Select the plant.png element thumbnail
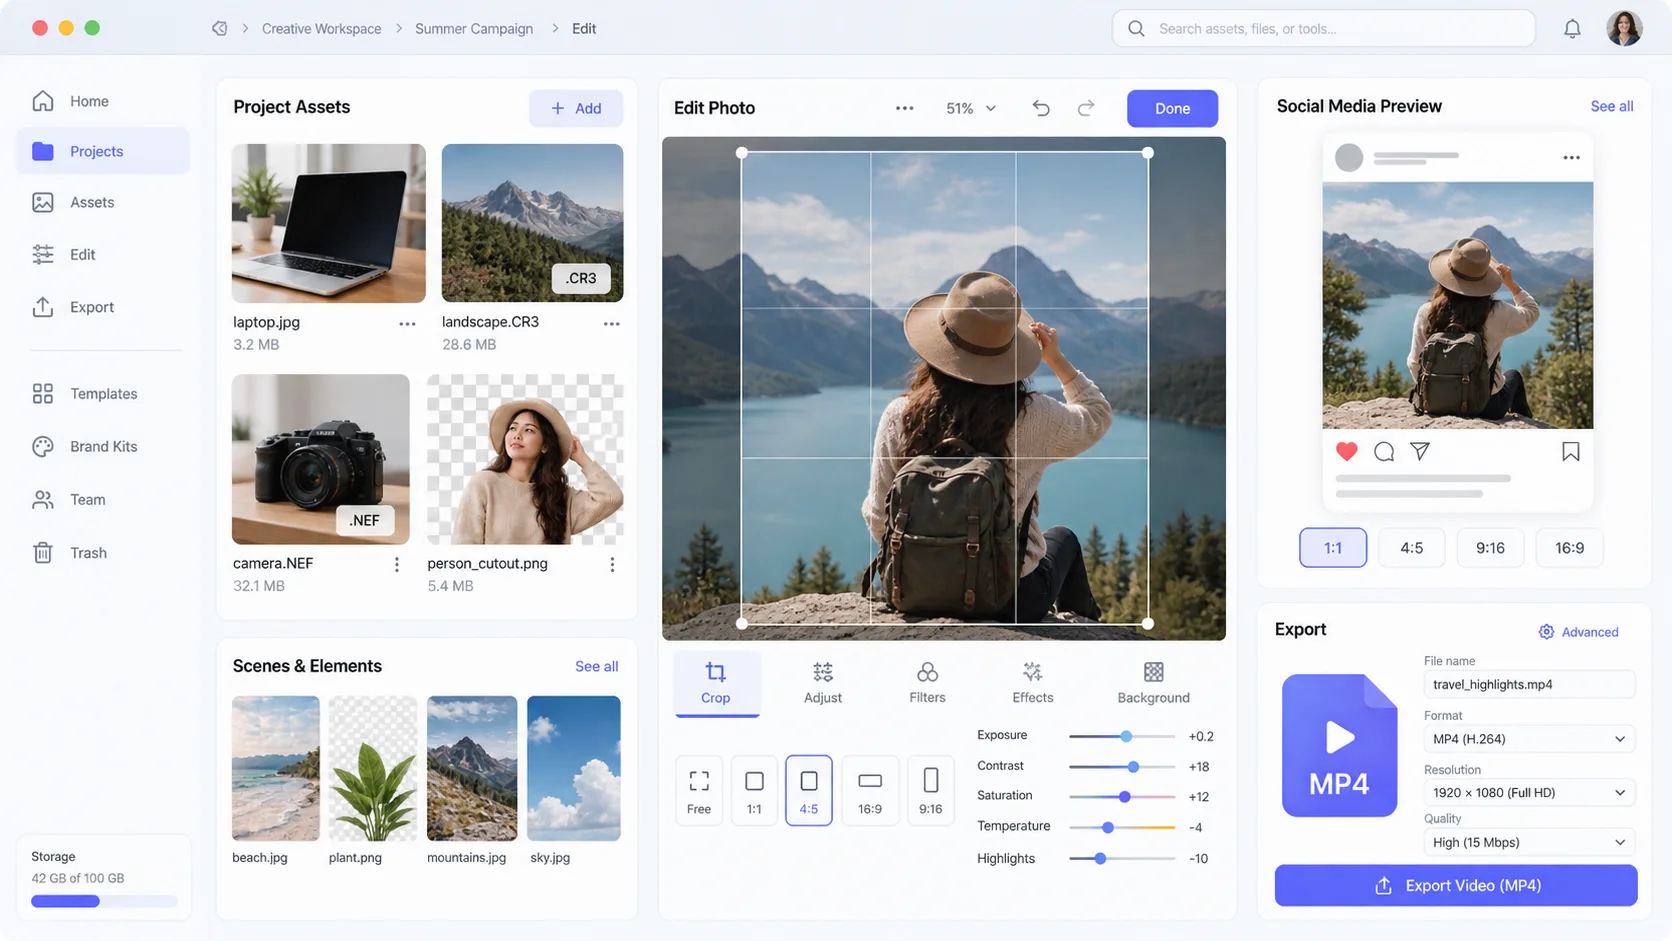Screen dimensions: 1672x941 (373, 768)
